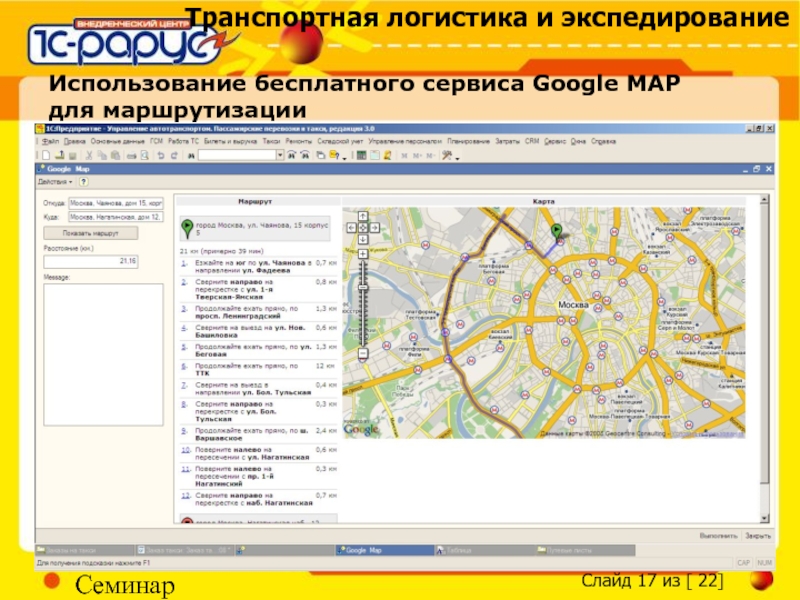Click the binoculars Find icon
Image resolution: width=800 pixels, height=600 pixels.
point(191,156)
